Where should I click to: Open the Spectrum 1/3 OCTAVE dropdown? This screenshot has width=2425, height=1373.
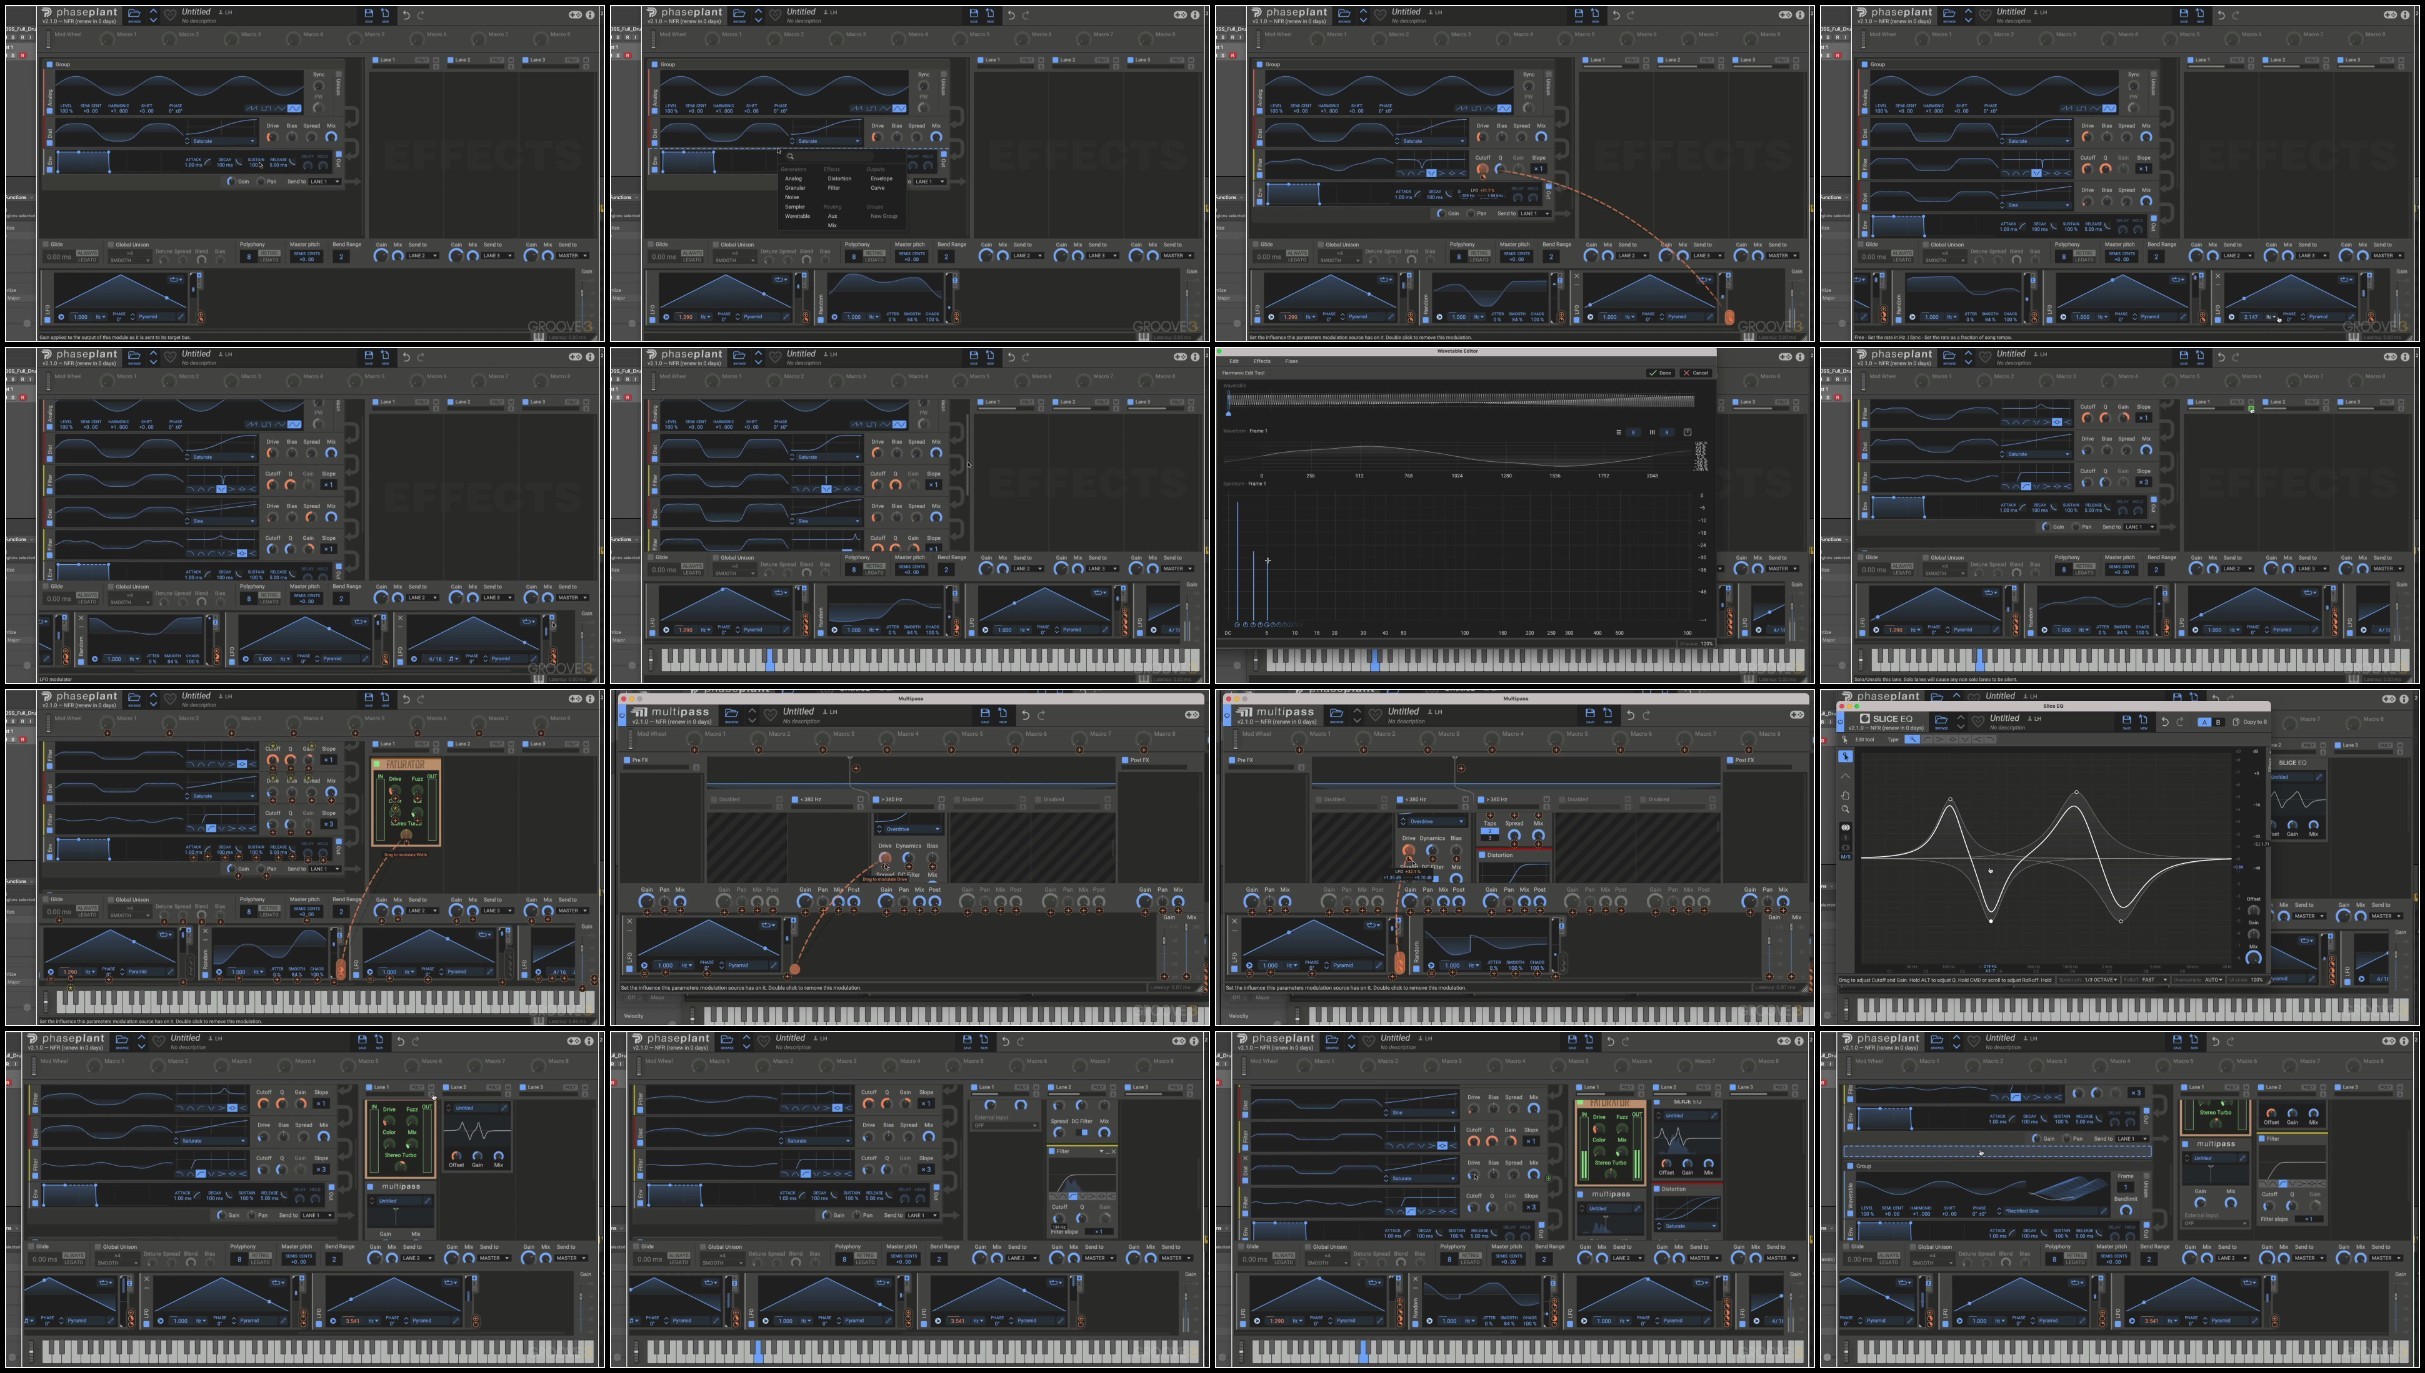coord(2100,980)
